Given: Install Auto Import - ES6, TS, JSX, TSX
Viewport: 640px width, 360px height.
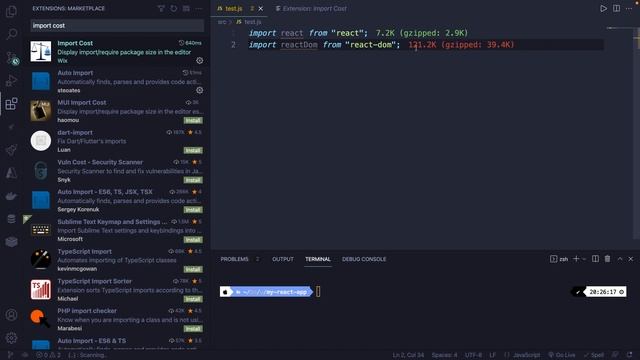Looking at the screenshot, I should point(193,210).
